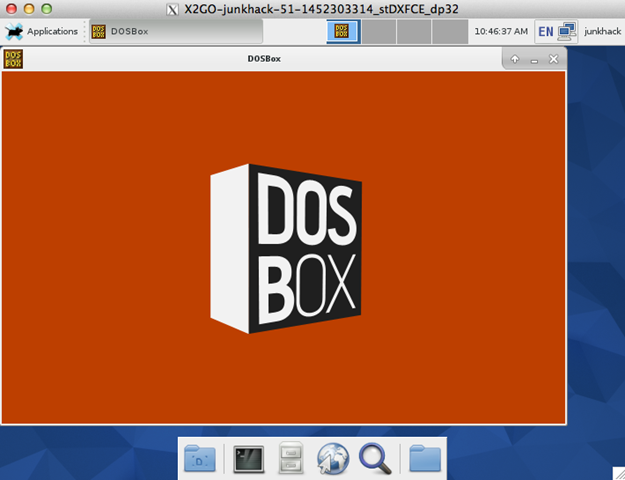Image resolution: width=625 pixels, height=480 pixels.
Task: Open window menu via DOSBox titlebar icon
Action: click(14, 59)
